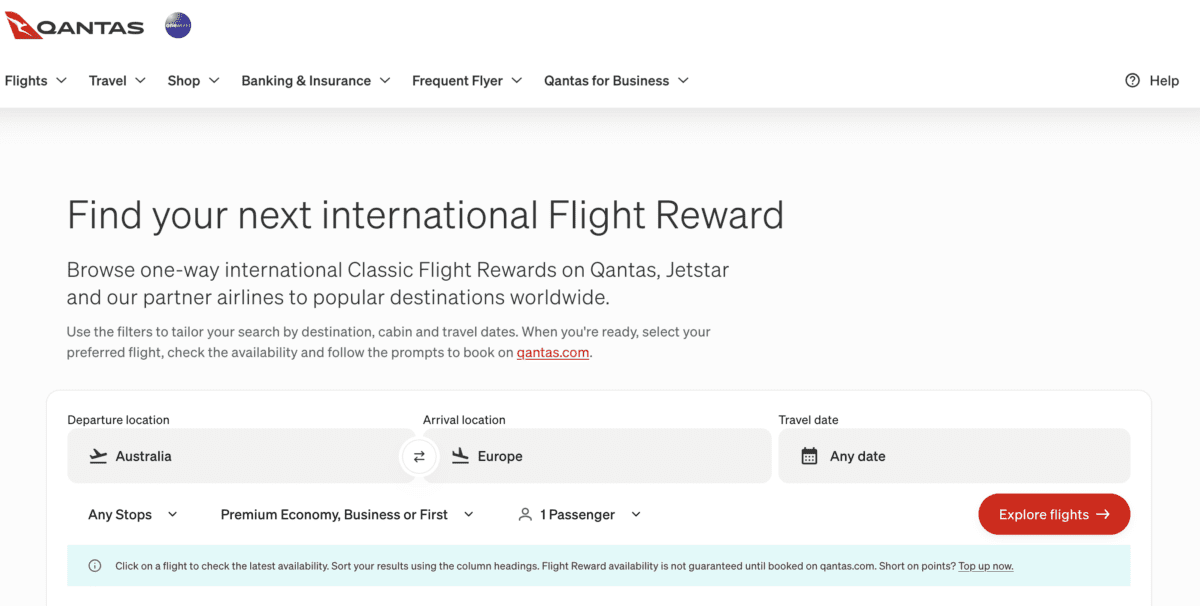
Task: Click the calendar icon for travel date
Action: click(810, 456)
